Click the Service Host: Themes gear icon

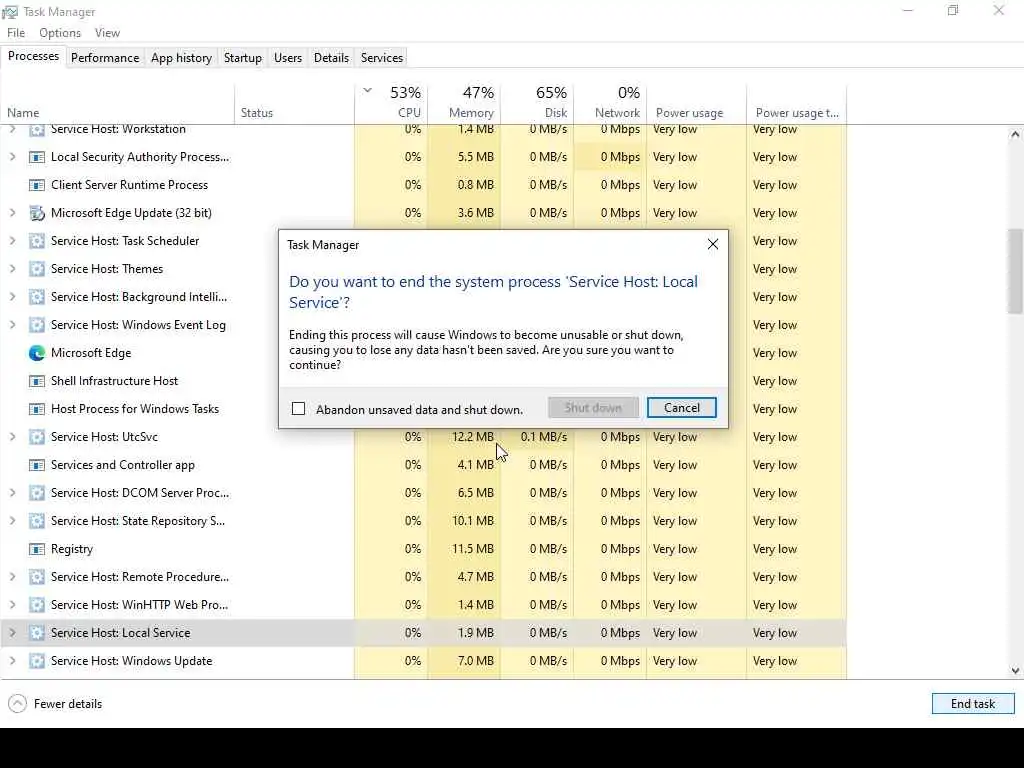[x=37, y=269]
